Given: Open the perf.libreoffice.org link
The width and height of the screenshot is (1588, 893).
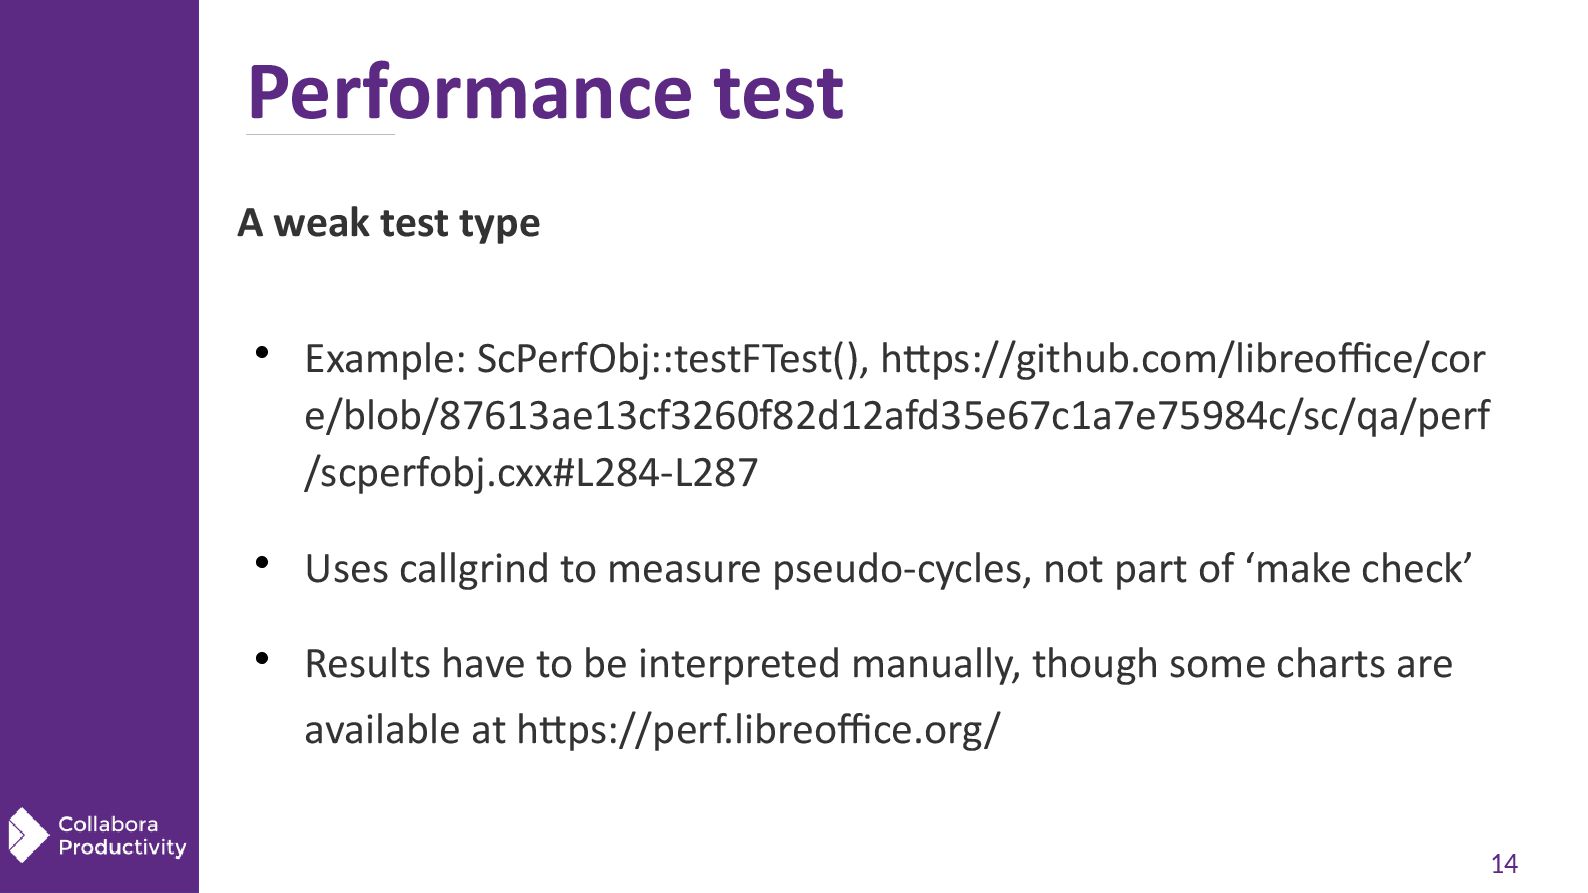Looking at the screenshot, I should (758, 730).
